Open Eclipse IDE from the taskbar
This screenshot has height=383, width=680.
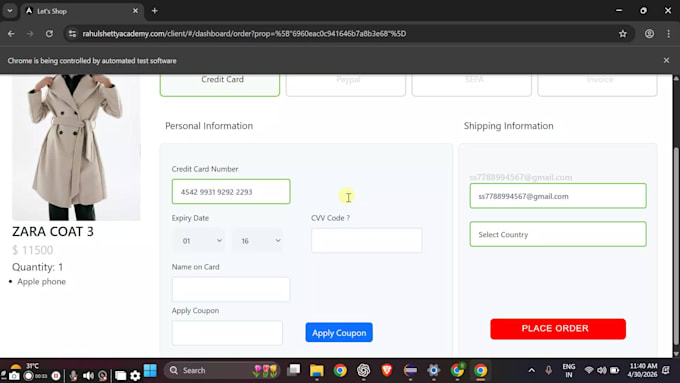410,370
